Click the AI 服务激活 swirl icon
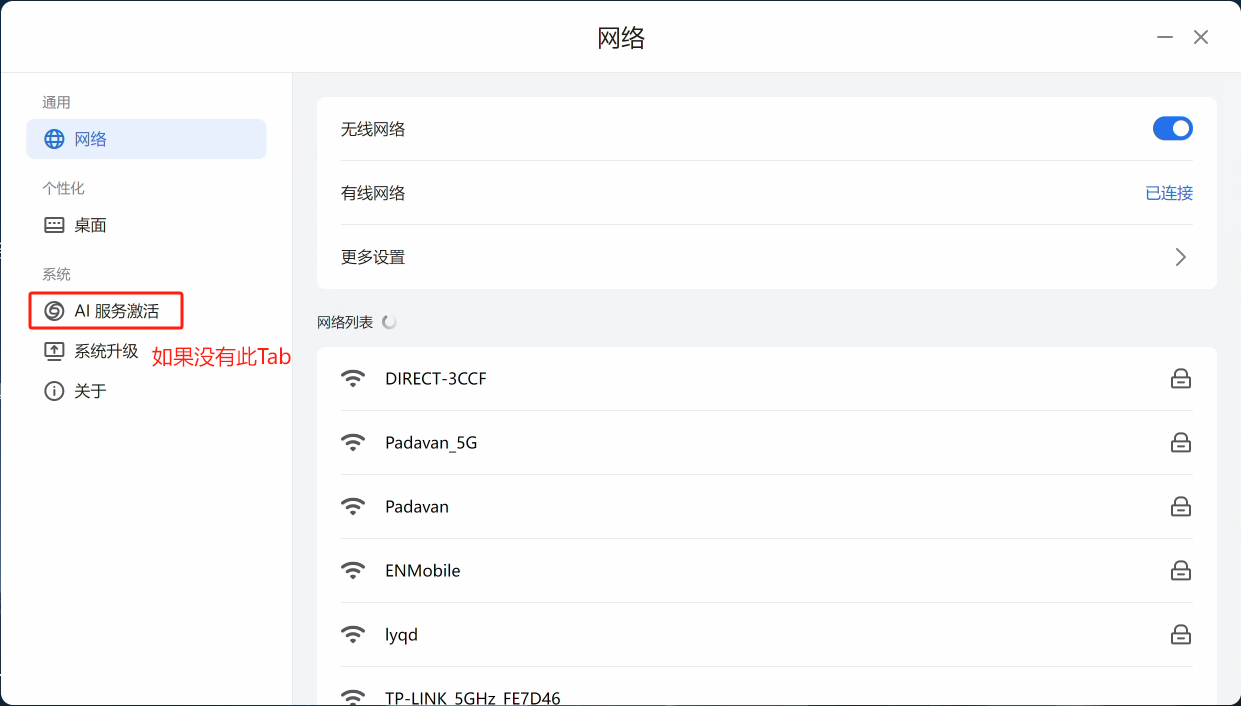 (x=54, y=311)
